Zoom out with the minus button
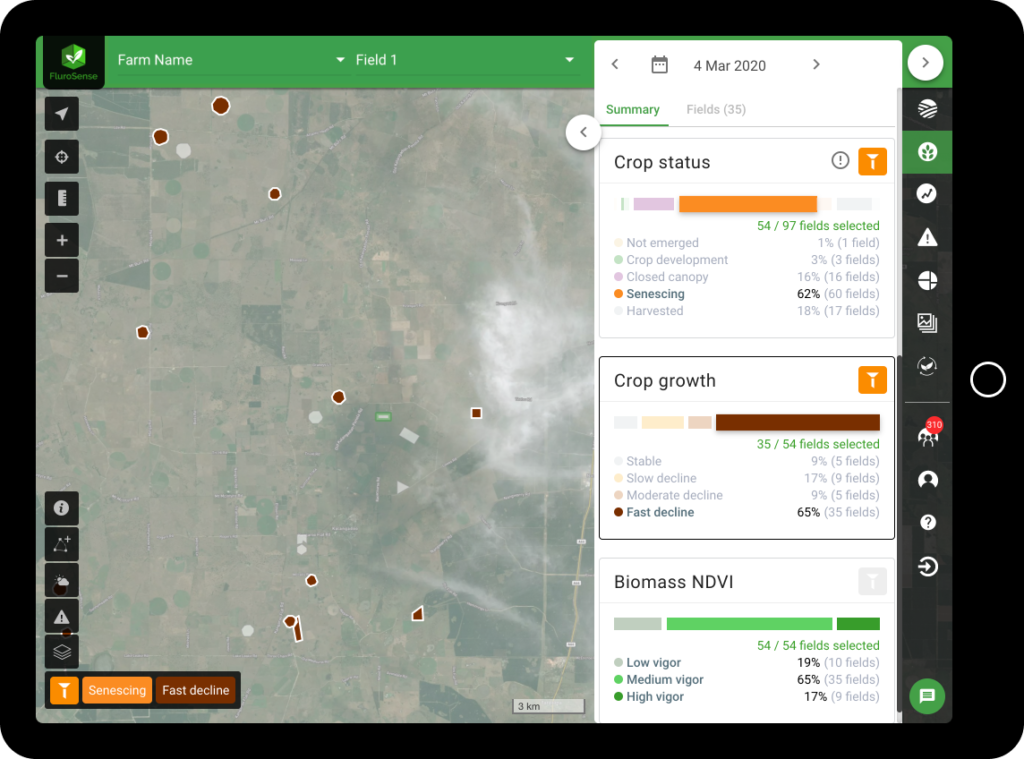 click(x=62, y=276)
